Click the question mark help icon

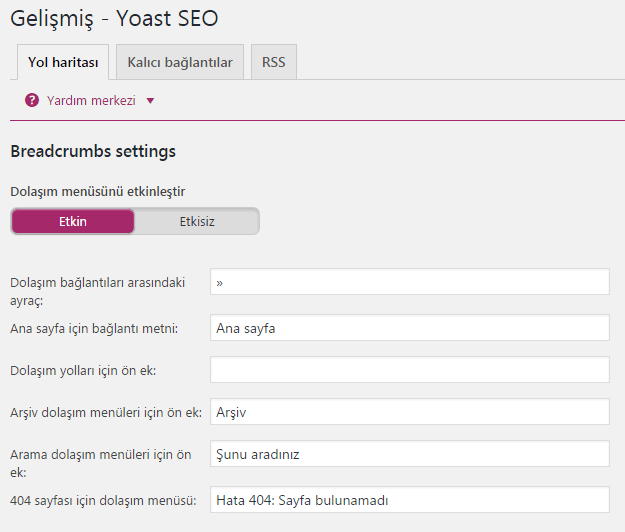(32, 100)
